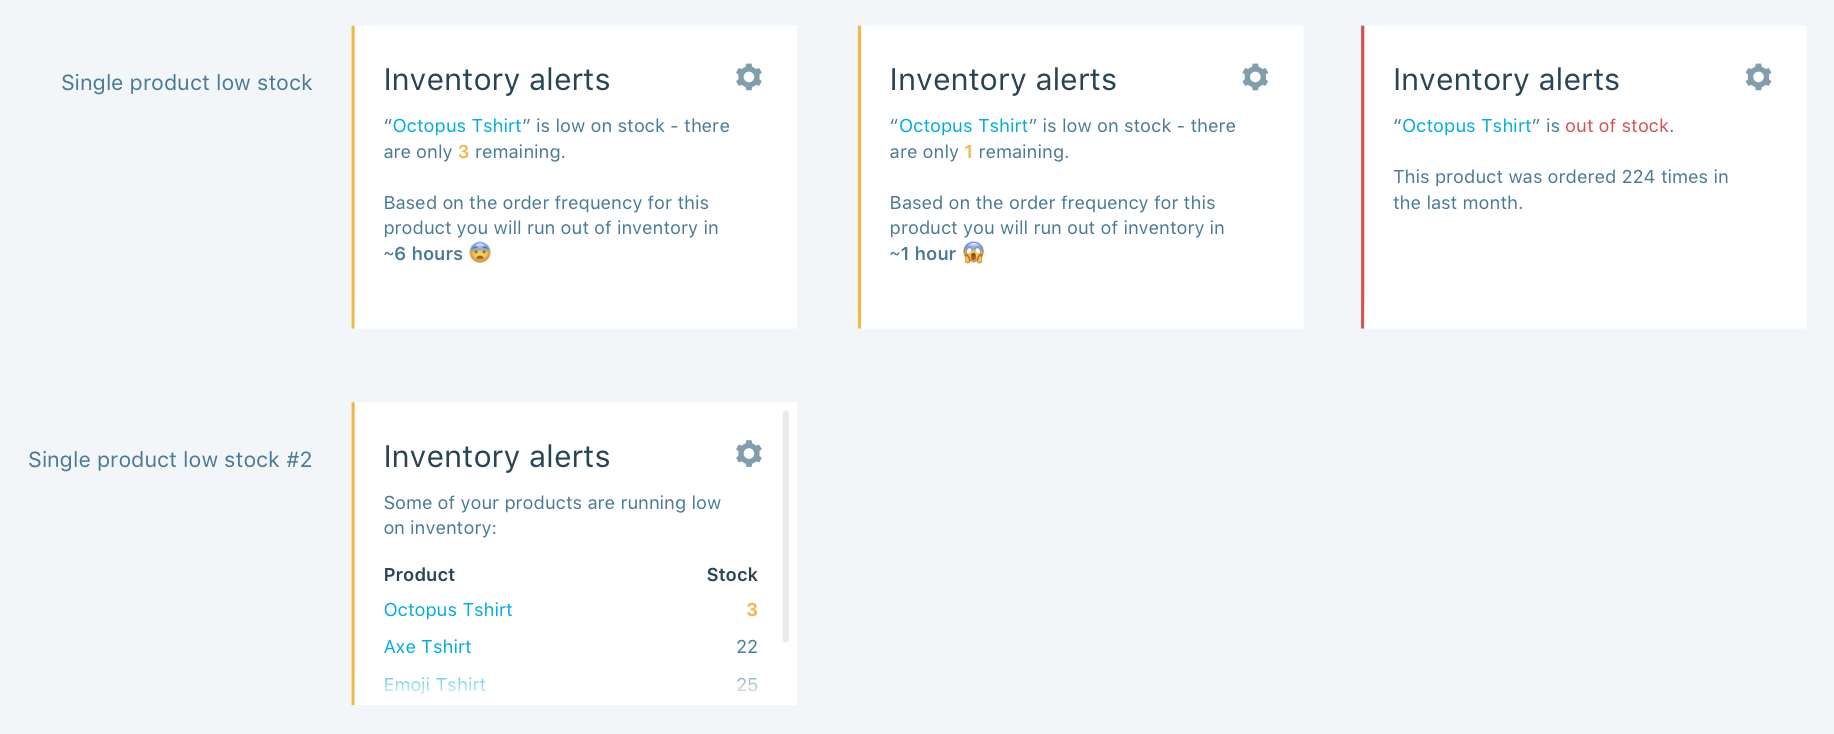Open the Emoji Tshirt product link
The width and height of the screenshot is (1834, 734).
pos(434,685)
